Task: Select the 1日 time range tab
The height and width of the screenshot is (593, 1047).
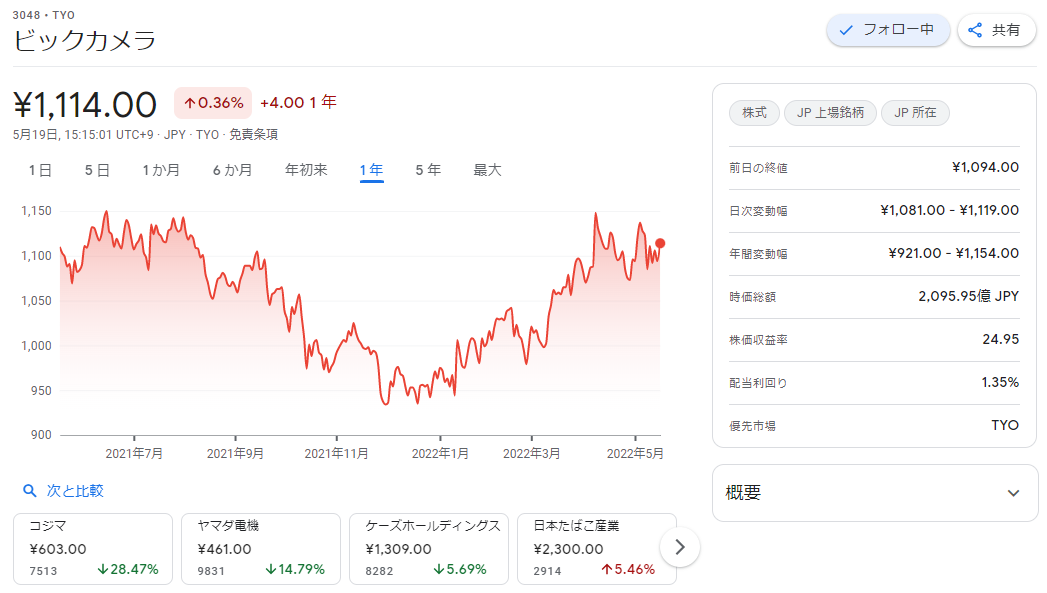Action: [39, 170]
